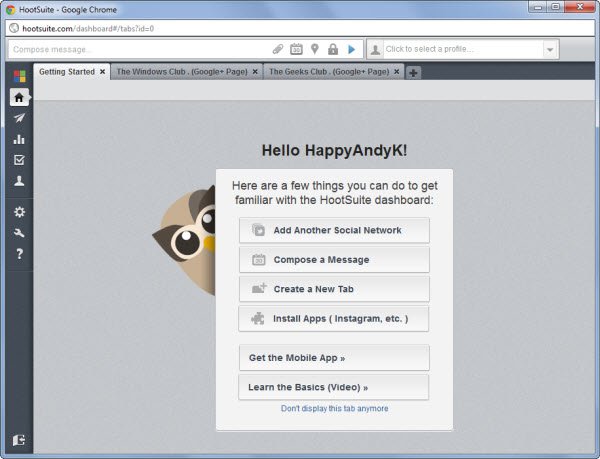This screenshot has width=600, height=459.
Task: Click the blue send arrow icon
Action: click(351, 49)
